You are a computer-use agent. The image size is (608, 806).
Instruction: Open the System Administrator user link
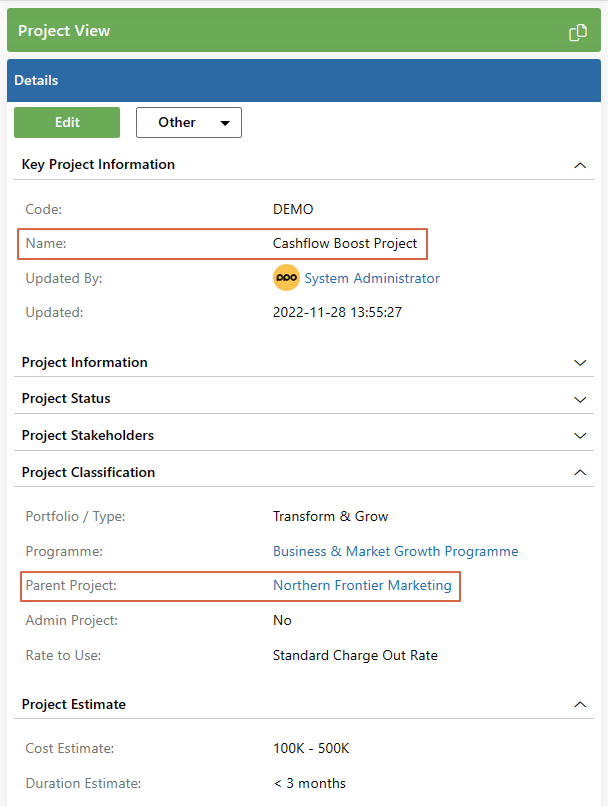[x=372, y=278]
